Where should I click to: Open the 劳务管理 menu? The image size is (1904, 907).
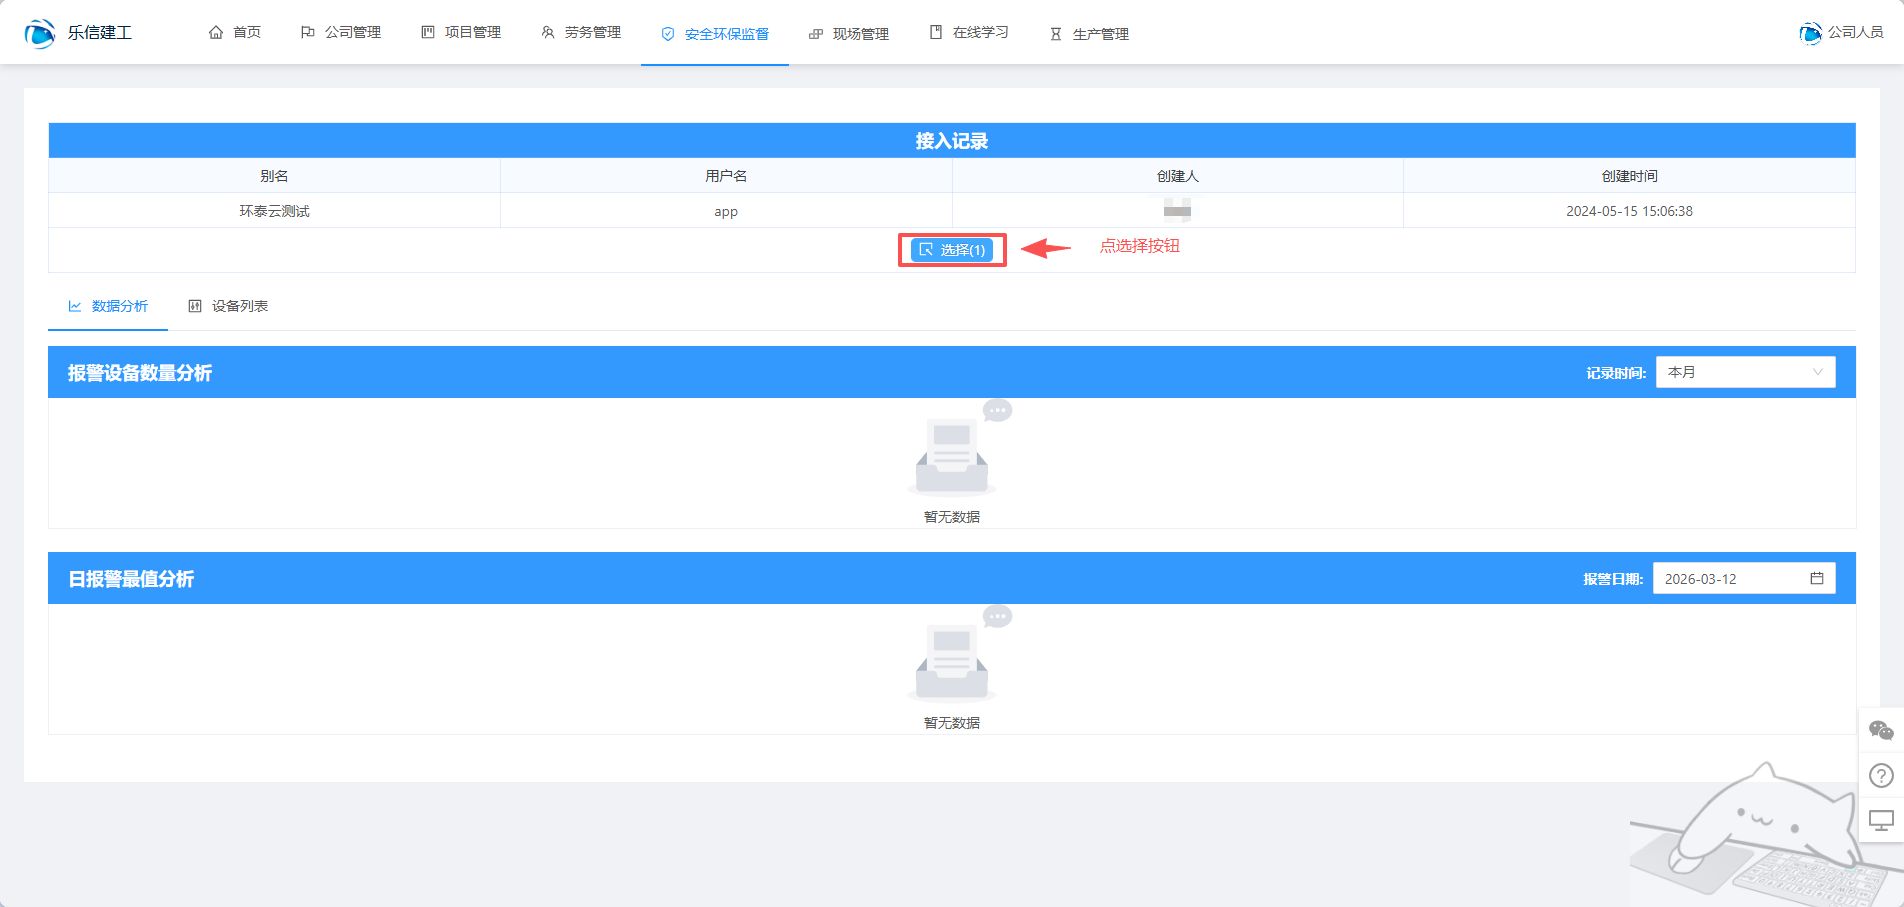581,33
